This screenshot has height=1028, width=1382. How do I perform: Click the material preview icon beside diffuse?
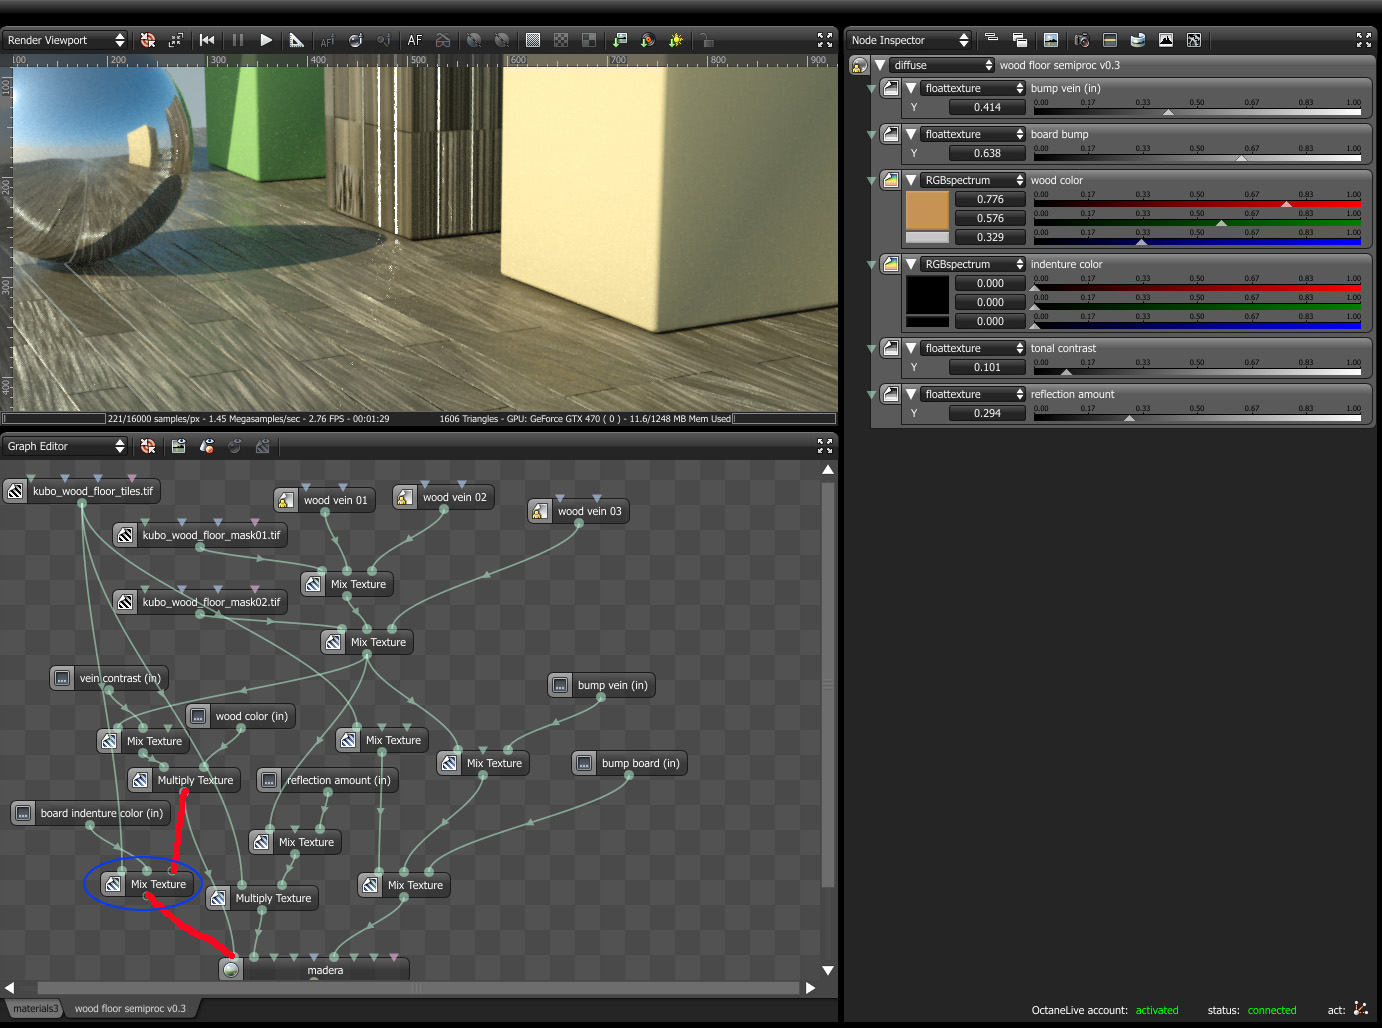(x=859, y=65)
